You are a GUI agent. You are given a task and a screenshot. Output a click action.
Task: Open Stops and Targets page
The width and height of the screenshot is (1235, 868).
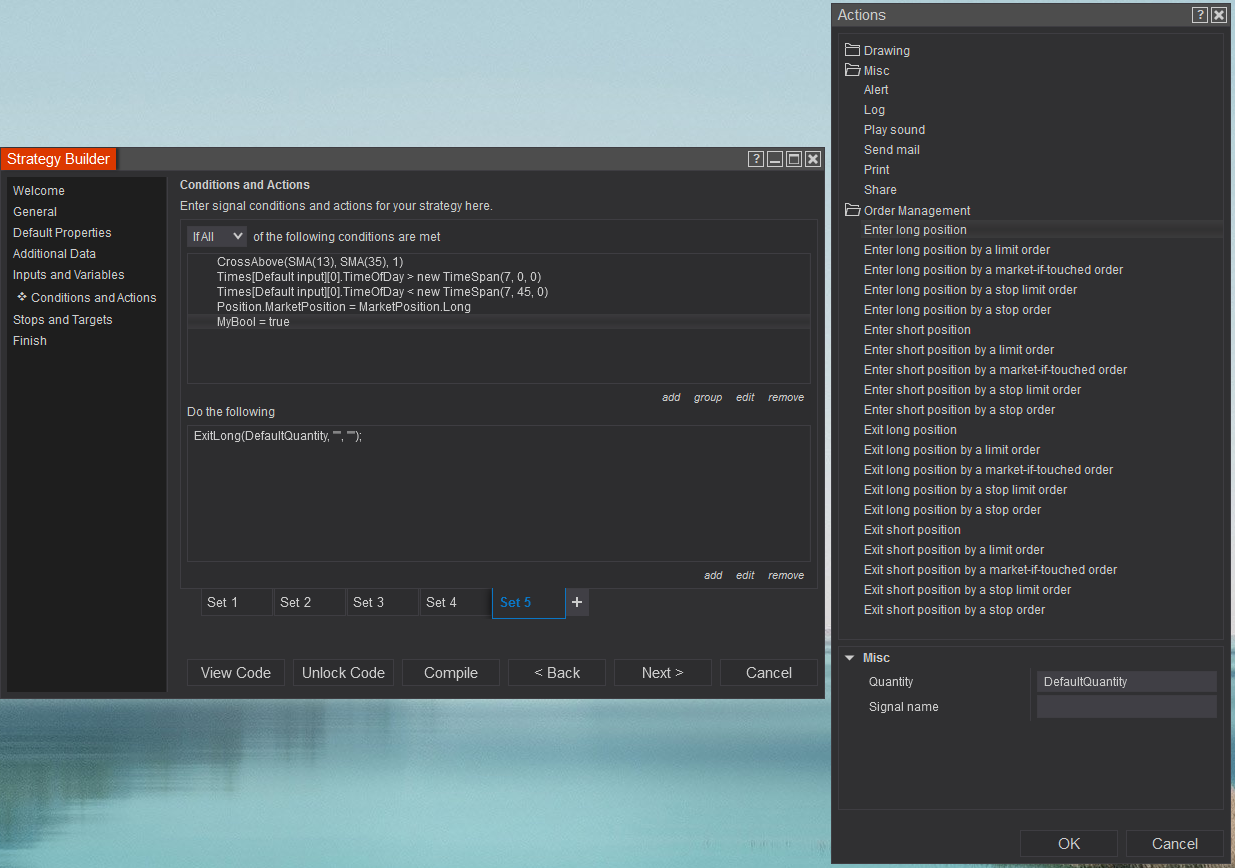click(63, 320)
